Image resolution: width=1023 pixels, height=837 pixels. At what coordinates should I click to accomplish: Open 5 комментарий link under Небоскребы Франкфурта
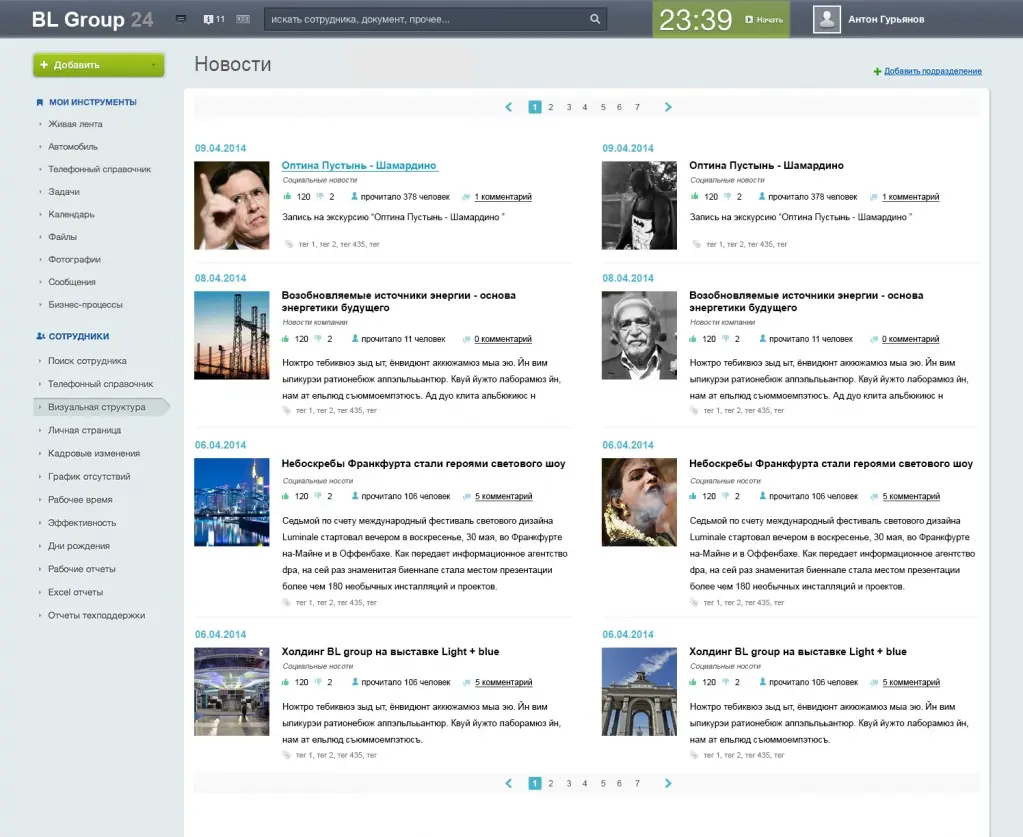coord(503,496)
